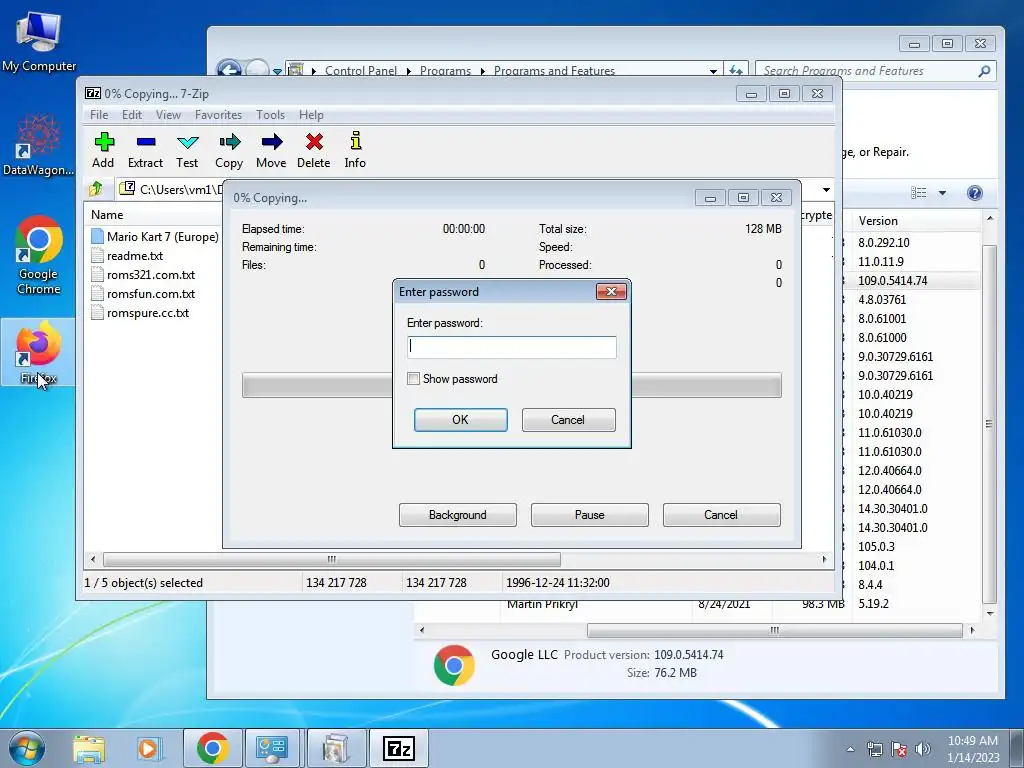
Task: Click the 7-Zip horizontal scrollbar thumb
Action: (x=332, y=559)
